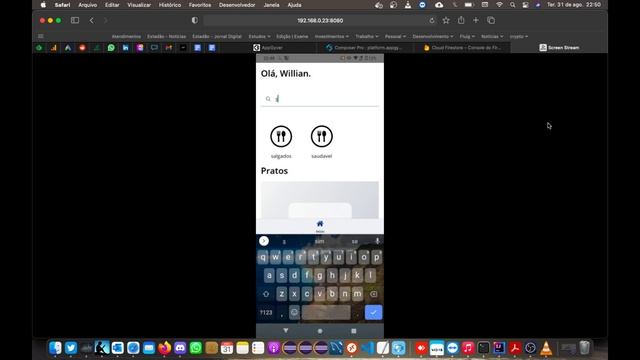This screenshot has width=640, height=360.
Task: Tap the salgados category icon
Action: pyautogui.click(x=281, y=136)
